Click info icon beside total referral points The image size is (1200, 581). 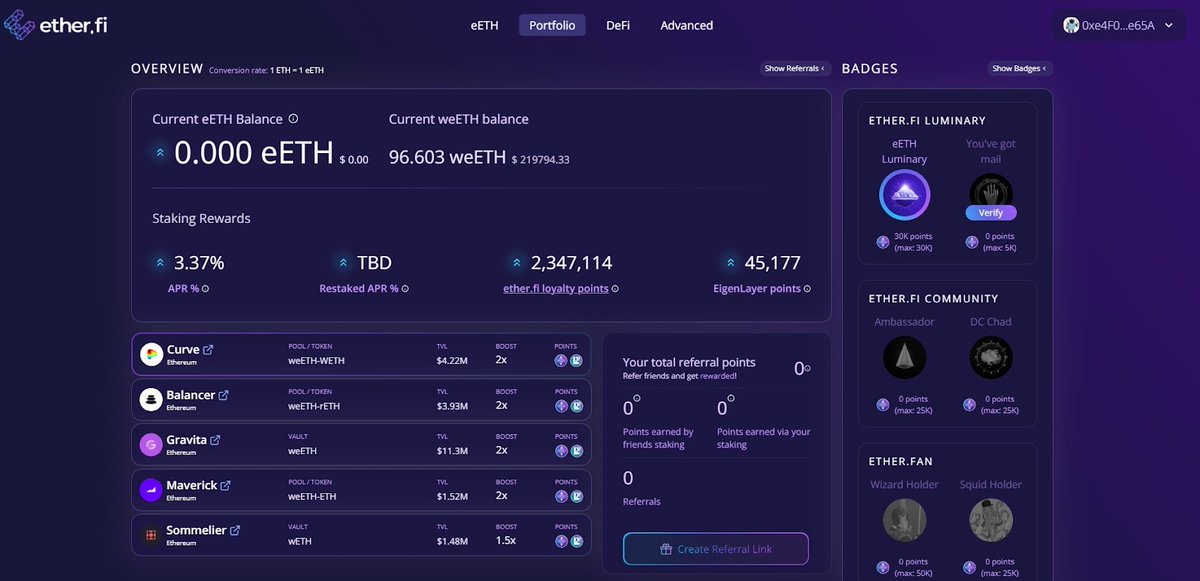(x=807, y=368)
